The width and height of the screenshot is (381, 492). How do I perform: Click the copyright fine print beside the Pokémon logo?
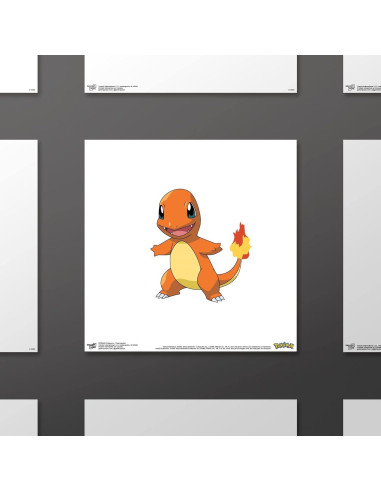pos(213,348)
